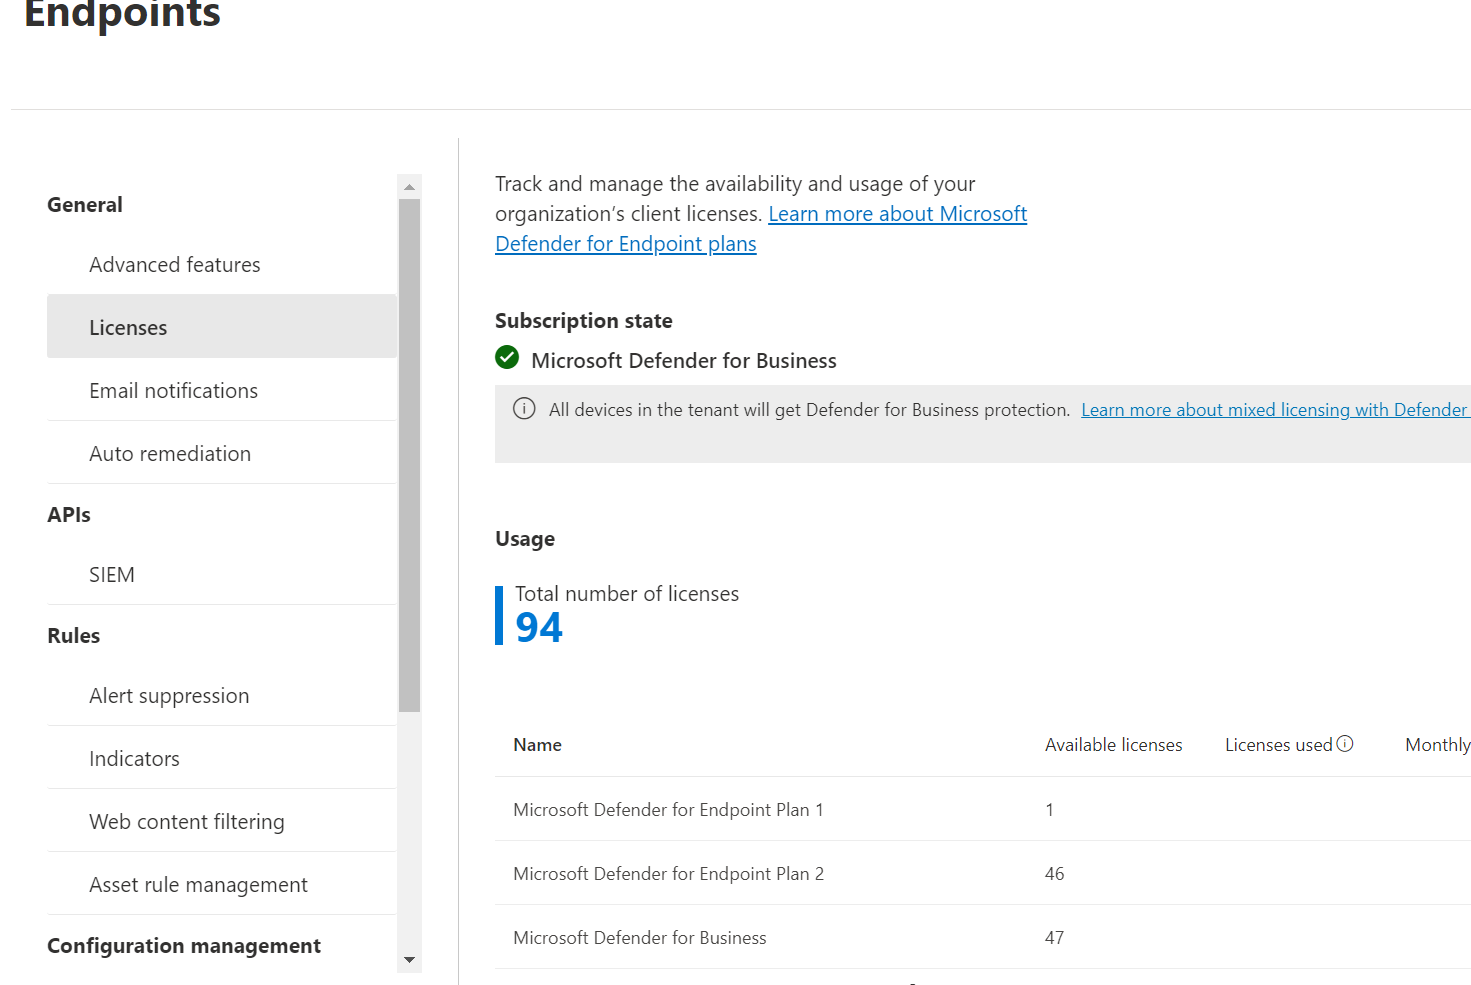This screenshot has height=985, width=1471.
Task: Select Advanced features in the sidebar
Action: 175,264
